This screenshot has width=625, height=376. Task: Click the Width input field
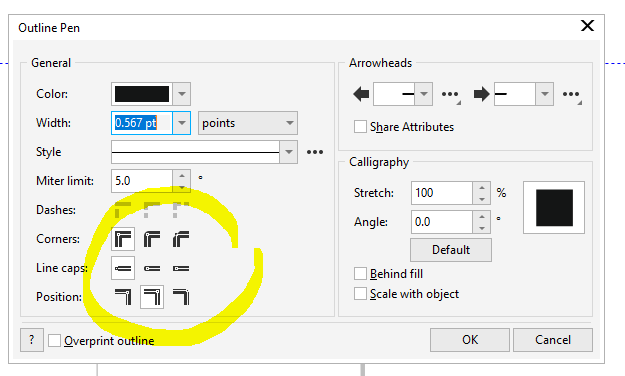[x=142, y=123]
